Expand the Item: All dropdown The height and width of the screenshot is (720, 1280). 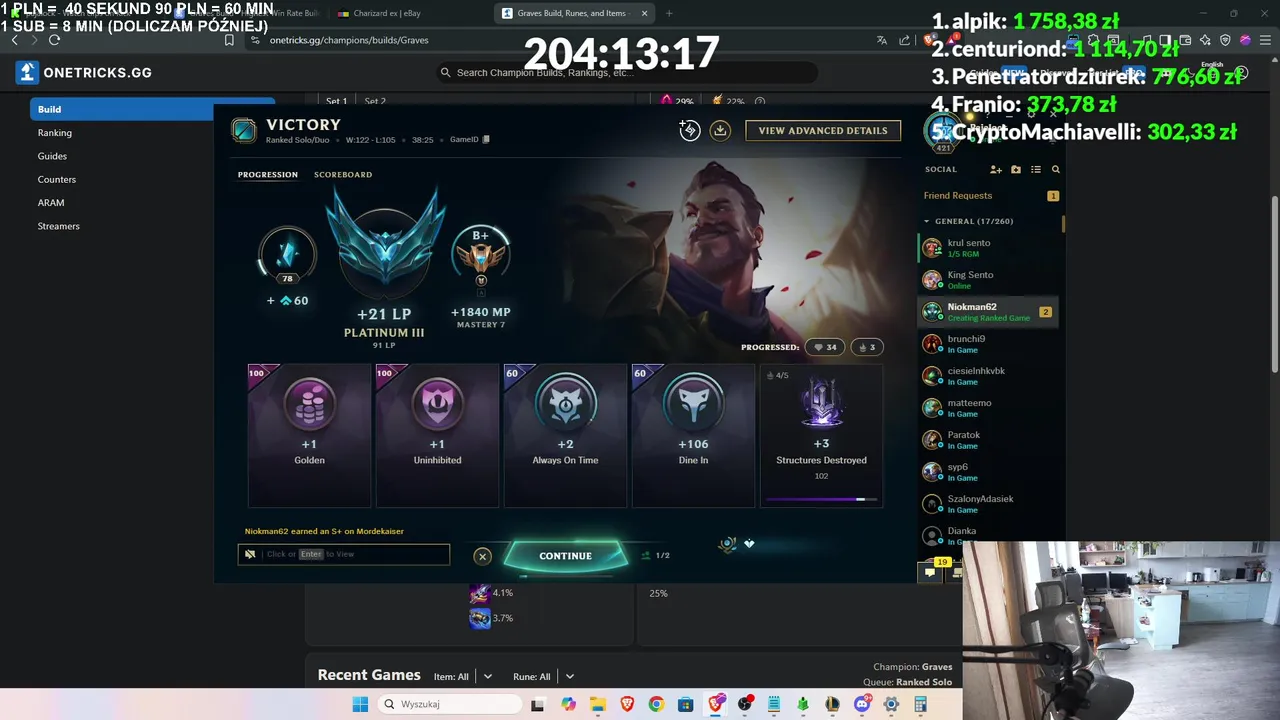pyautogui.click(x=464, y=677)
